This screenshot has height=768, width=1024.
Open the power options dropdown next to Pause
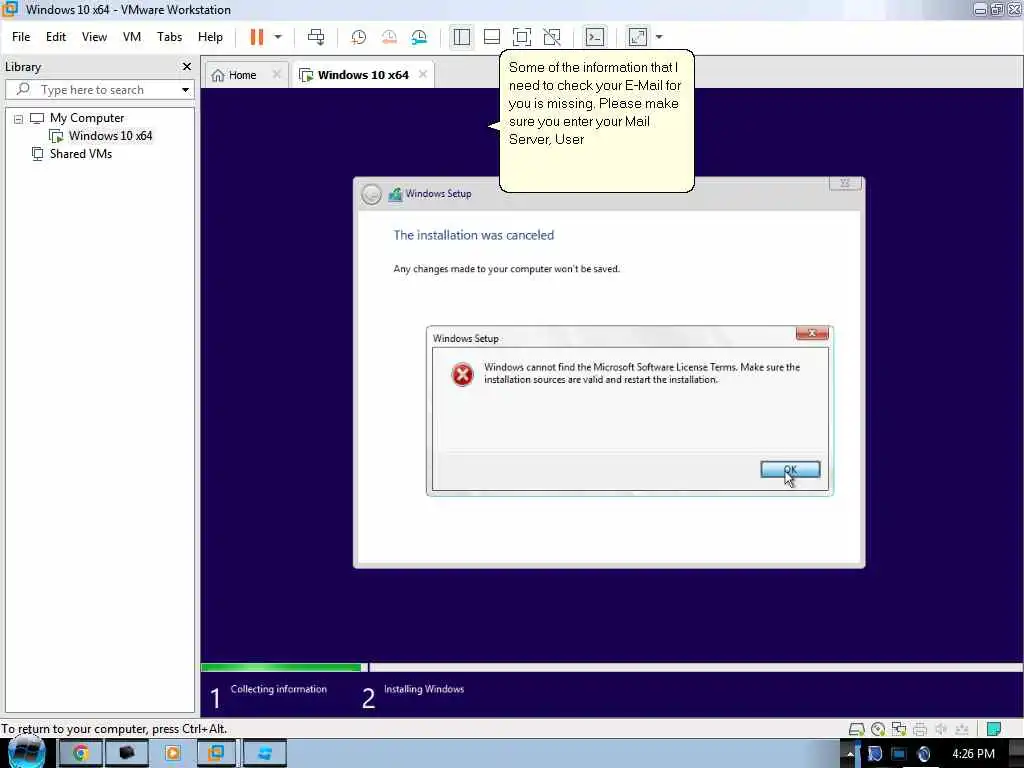tap(278, 37)
